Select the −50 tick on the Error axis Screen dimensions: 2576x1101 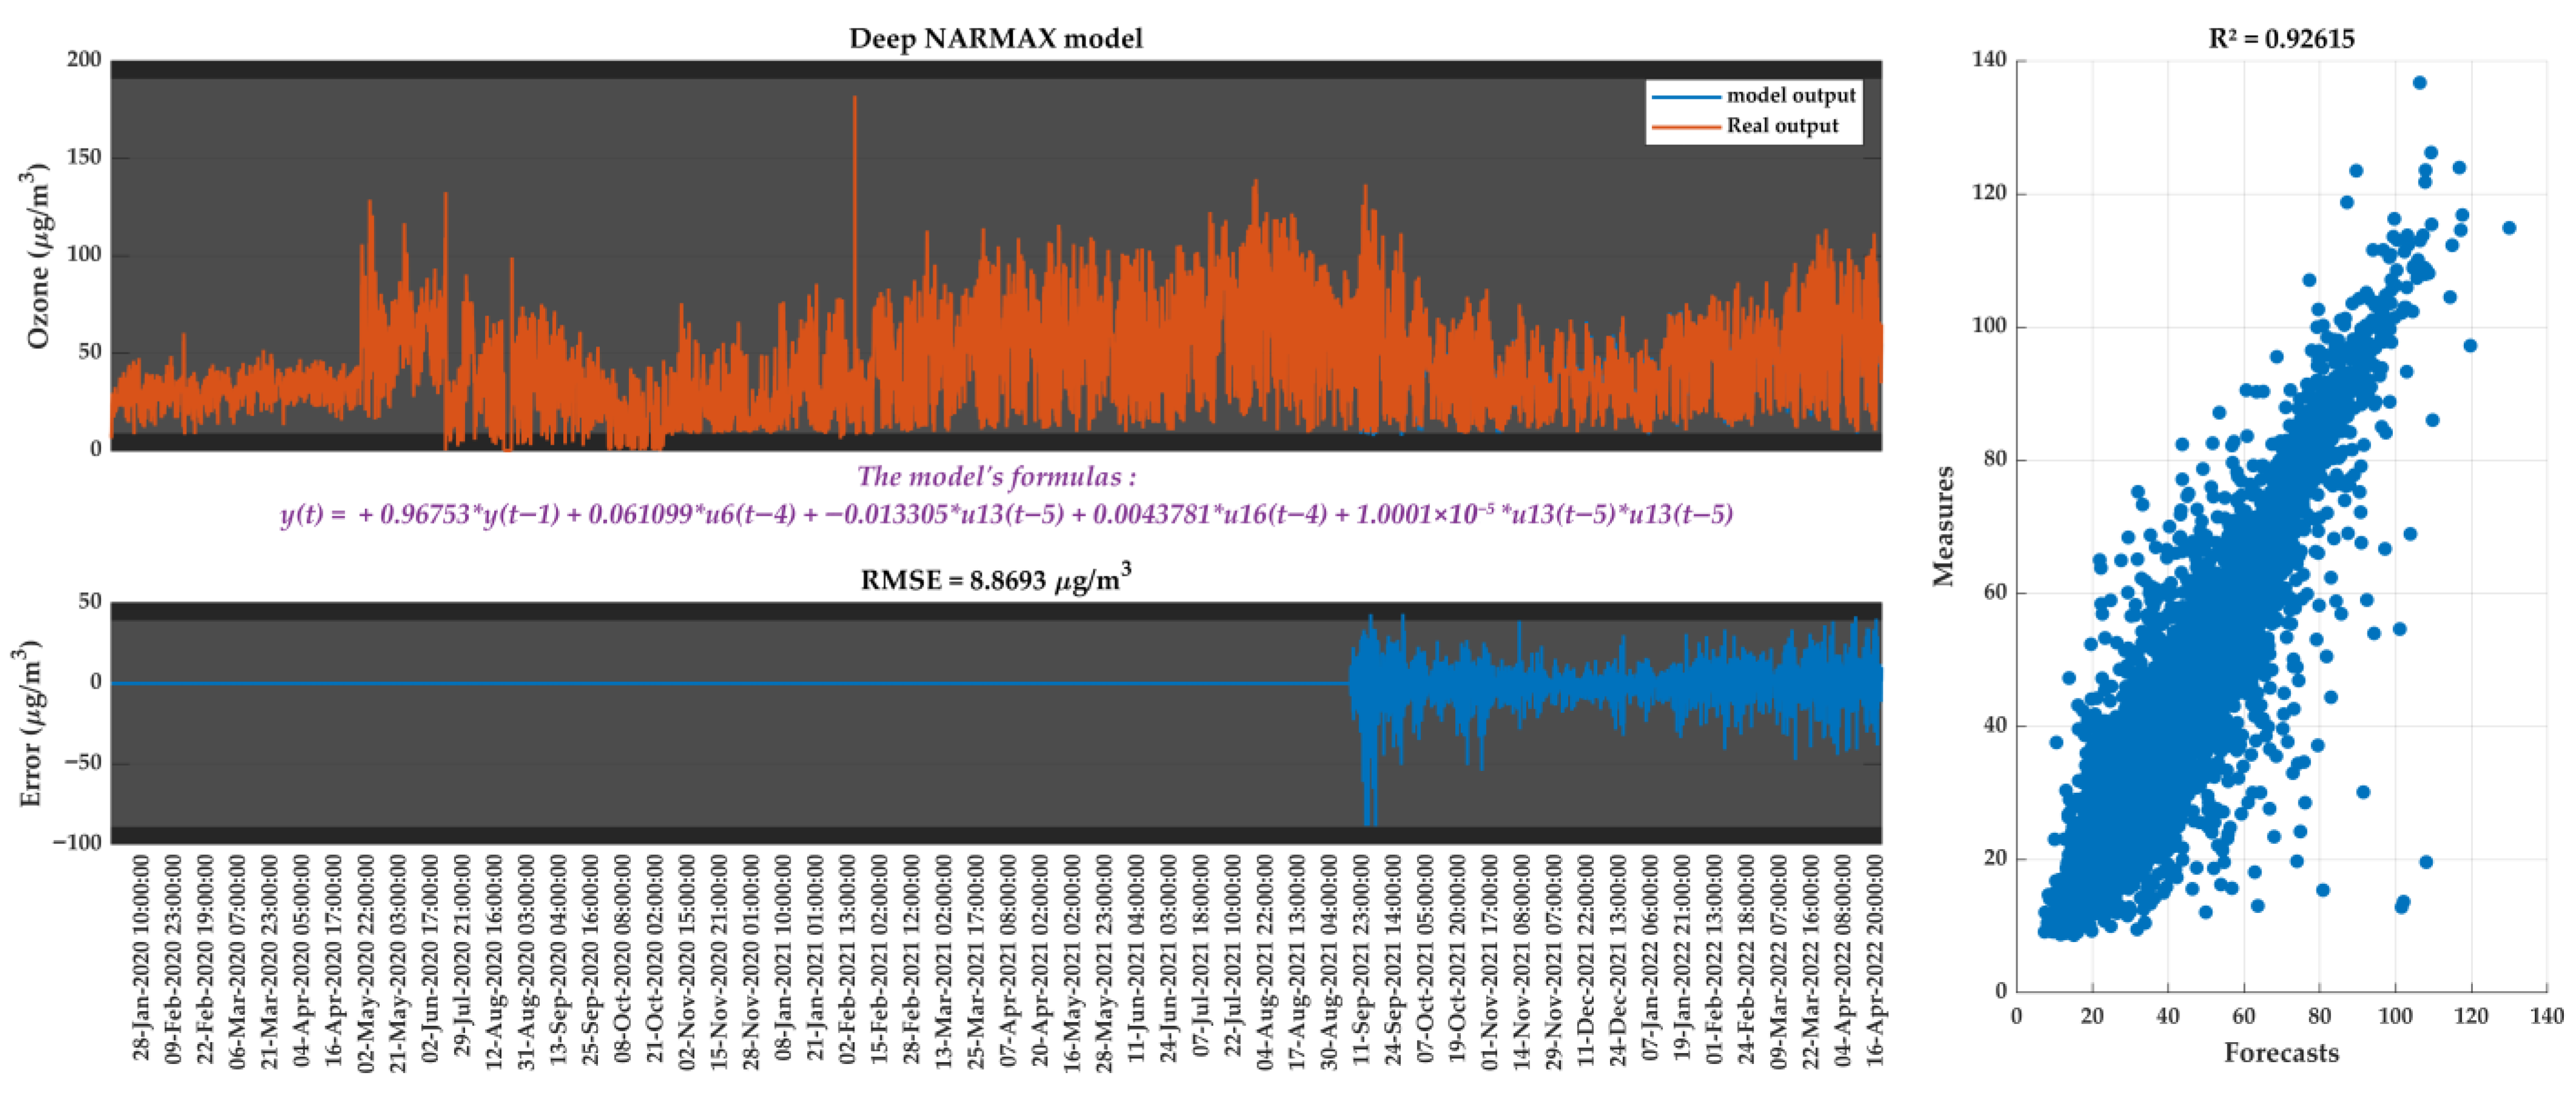(84, 762)
